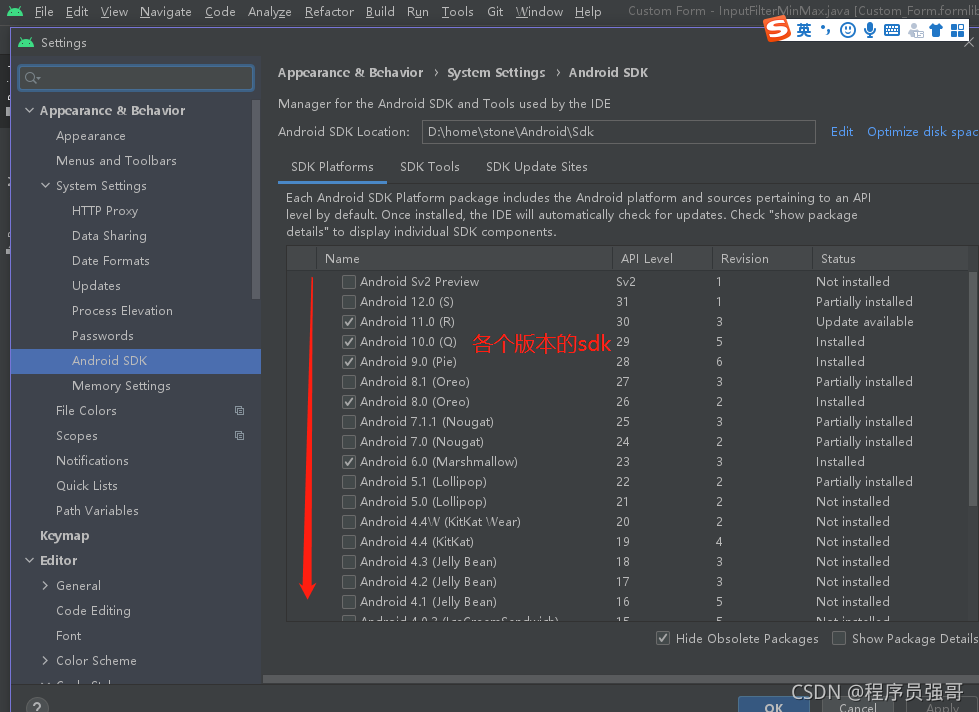Check the Android 7.1.1 (Nougat) checkbox

pos(349,422)
